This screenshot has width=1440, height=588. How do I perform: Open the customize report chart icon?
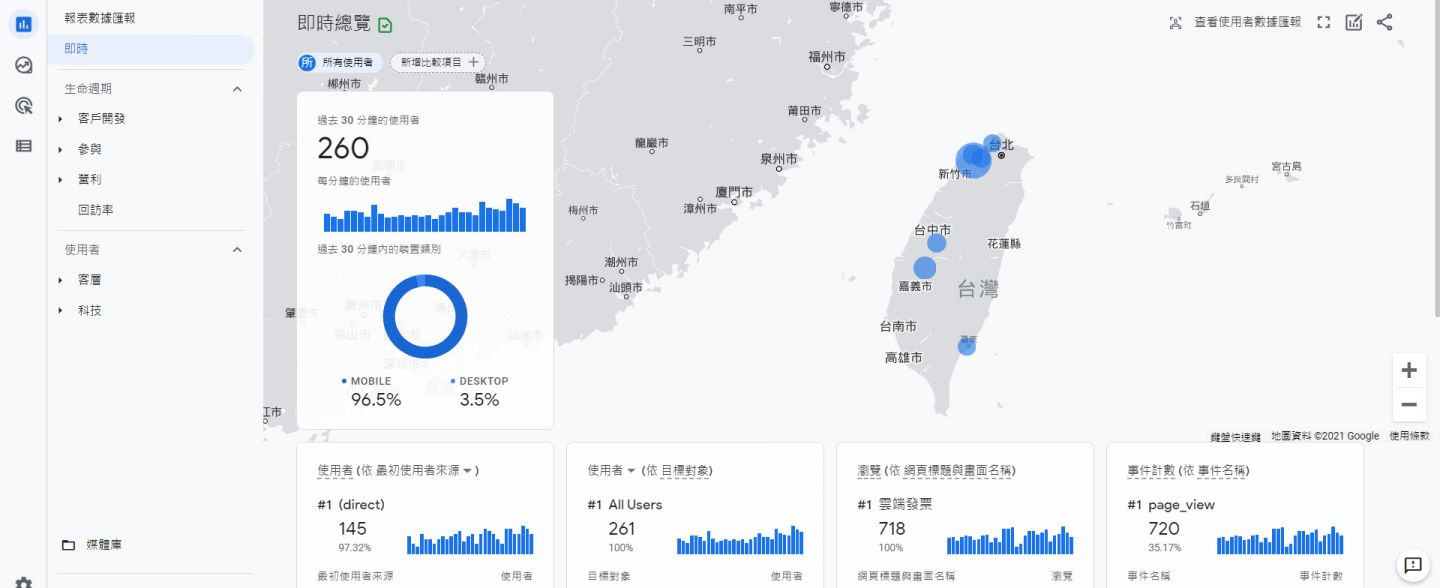(1354, 22)
